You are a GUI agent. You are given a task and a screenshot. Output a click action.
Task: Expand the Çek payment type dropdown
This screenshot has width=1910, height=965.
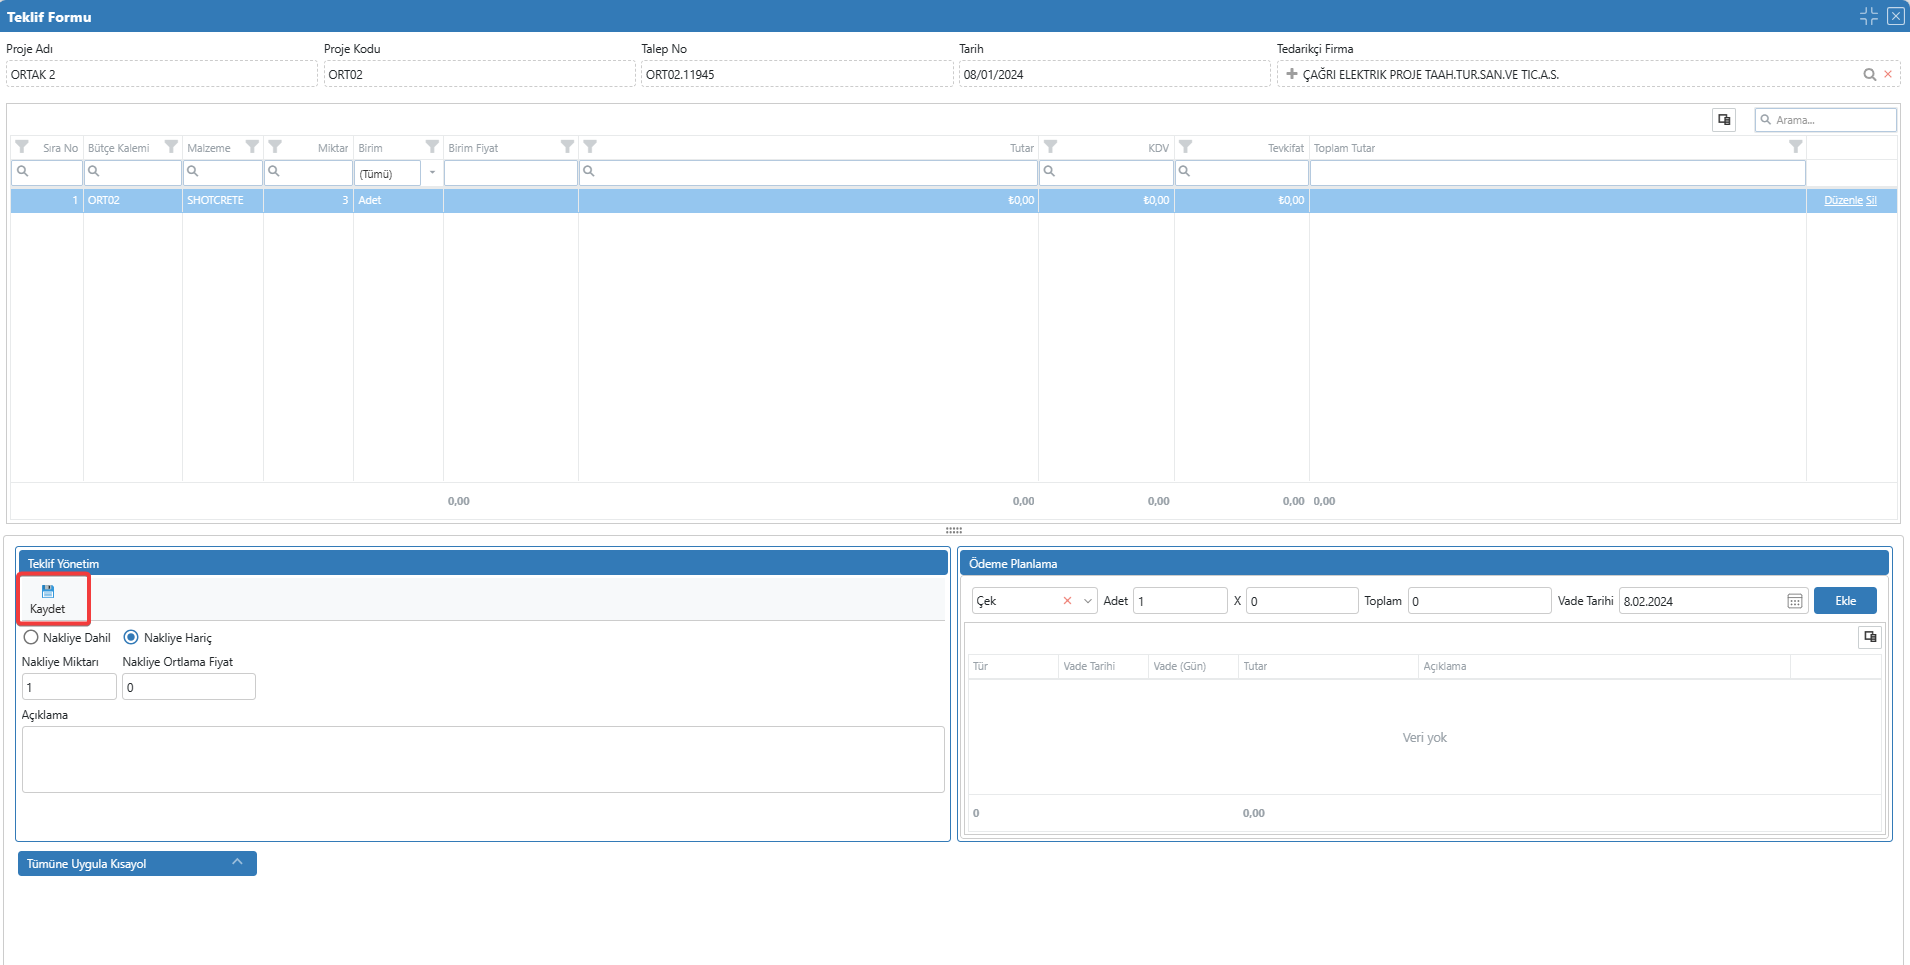click(x=1087, y=601)
